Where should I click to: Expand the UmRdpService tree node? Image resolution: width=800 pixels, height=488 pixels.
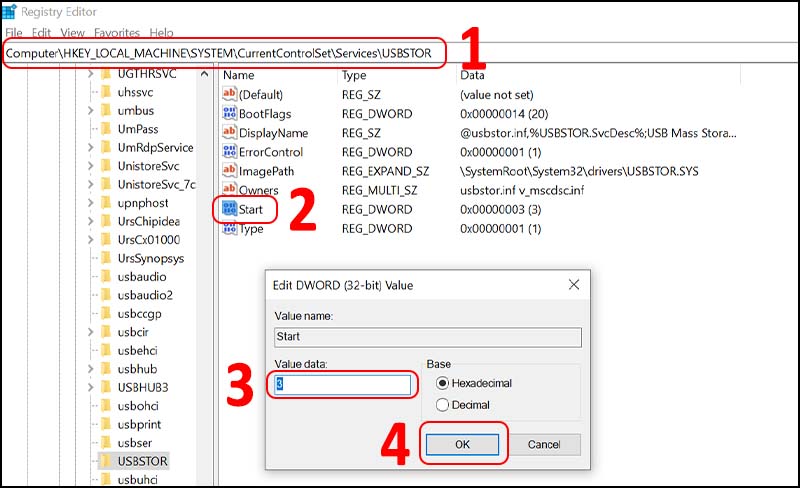click(x=90, y=147)
